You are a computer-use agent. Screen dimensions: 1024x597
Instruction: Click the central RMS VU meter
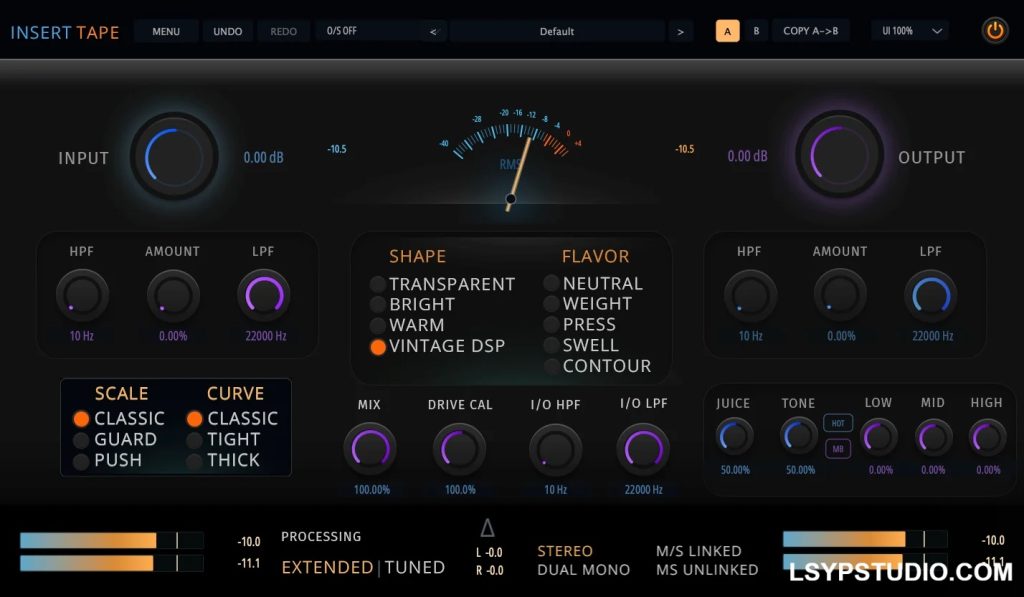511,157
